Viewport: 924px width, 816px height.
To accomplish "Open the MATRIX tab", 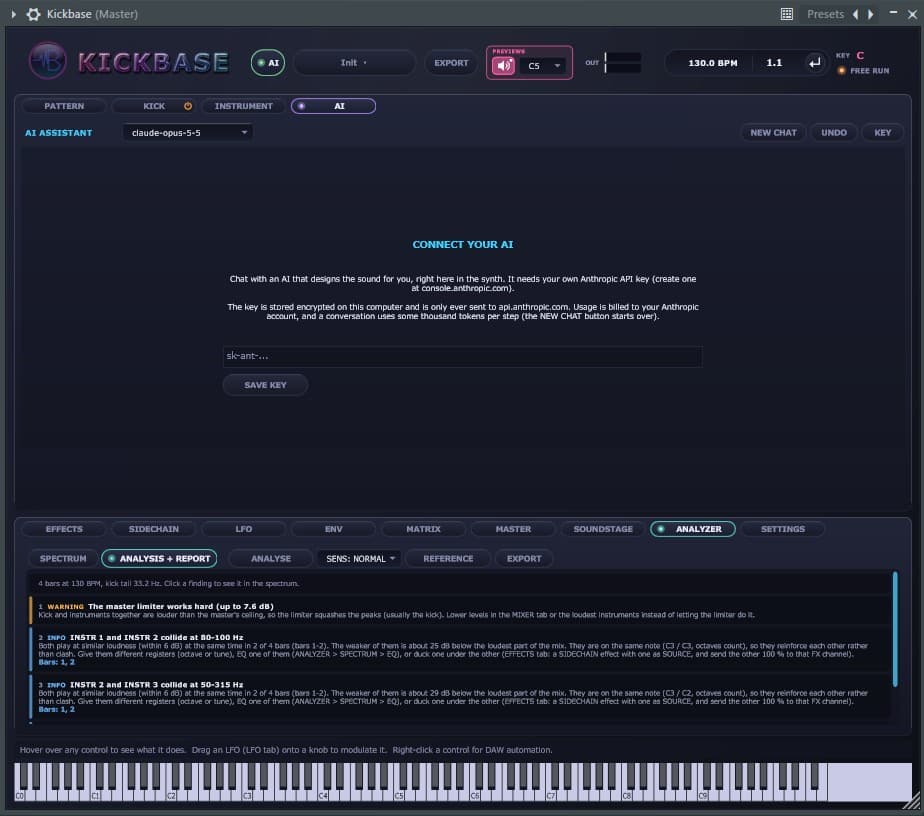I will pyautogui.click(x=423, y=529).
